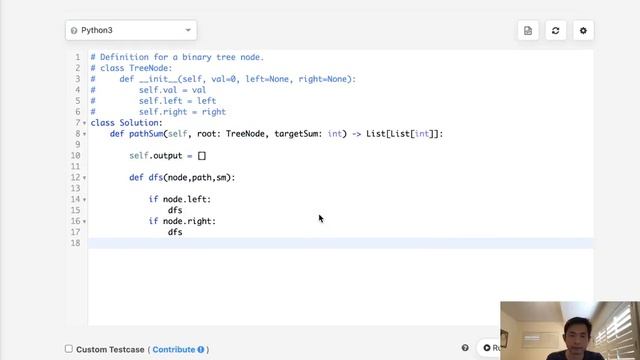The height and width of the screenshot is (360, 640).
Task: Click the 'self.output' text on line 10
Action: pos(156,156)
